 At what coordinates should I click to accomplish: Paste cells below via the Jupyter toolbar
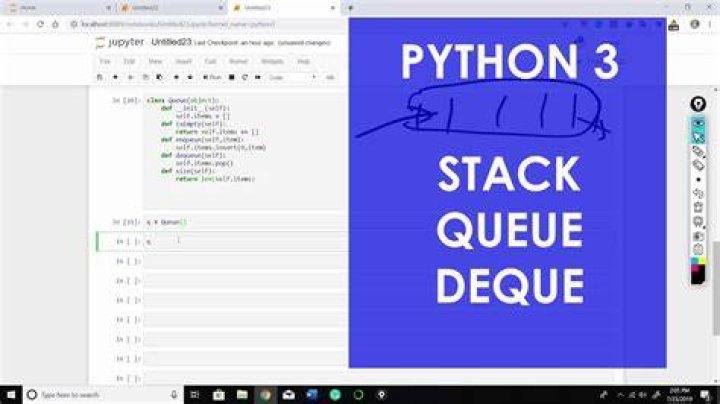click(x=159, y=77)
